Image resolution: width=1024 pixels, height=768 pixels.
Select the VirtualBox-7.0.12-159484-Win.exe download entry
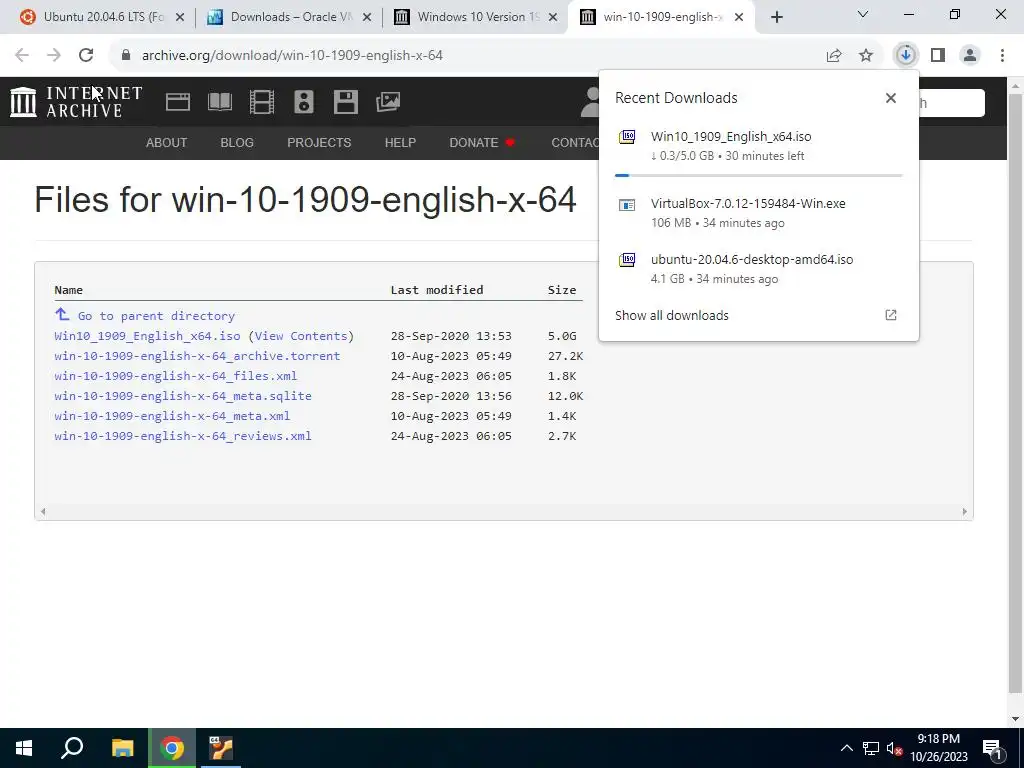pyautogui.click(x=758, y=213)
